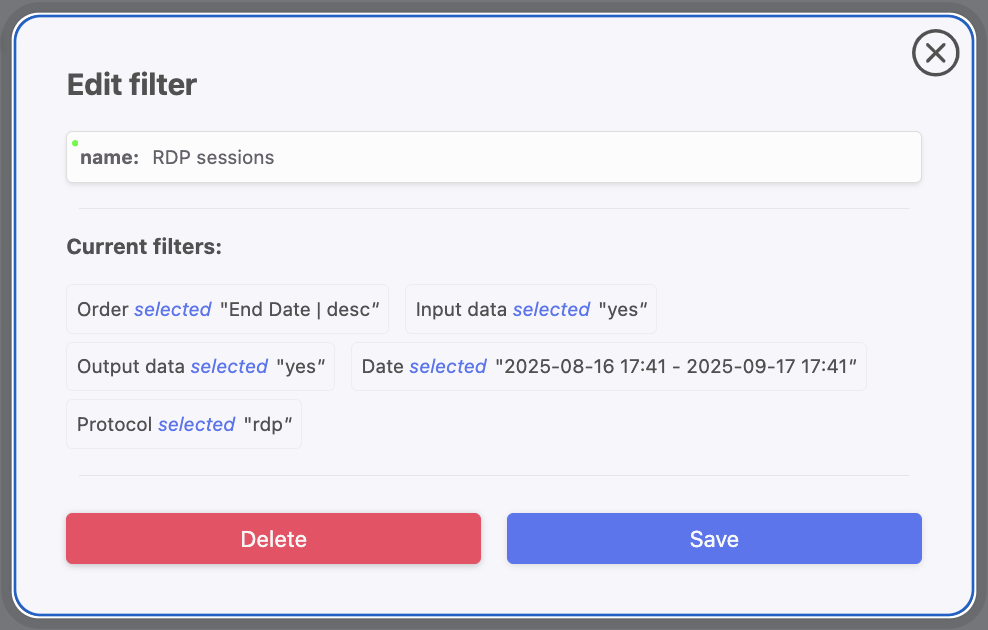Viewport: 988px width, 630px height.
Task: Click the circled X close icon
Action: click(935, 53)
